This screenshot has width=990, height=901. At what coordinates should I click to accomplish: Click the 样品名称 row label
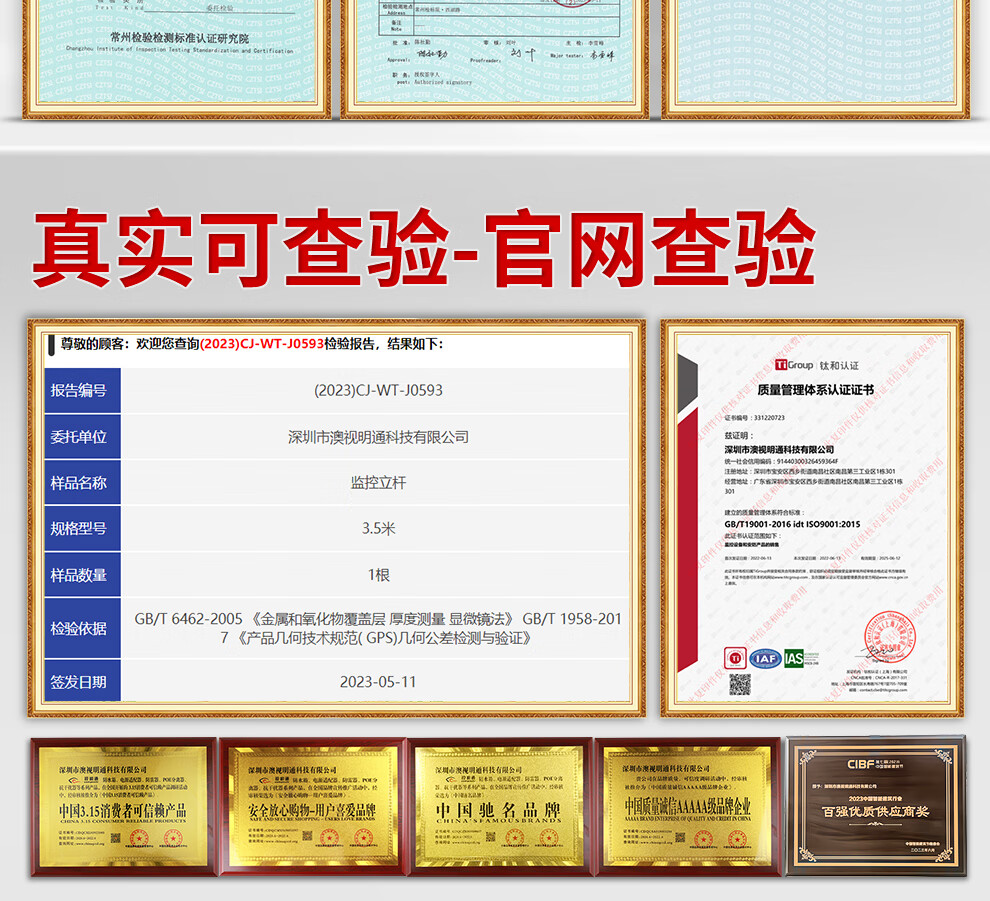80,483
